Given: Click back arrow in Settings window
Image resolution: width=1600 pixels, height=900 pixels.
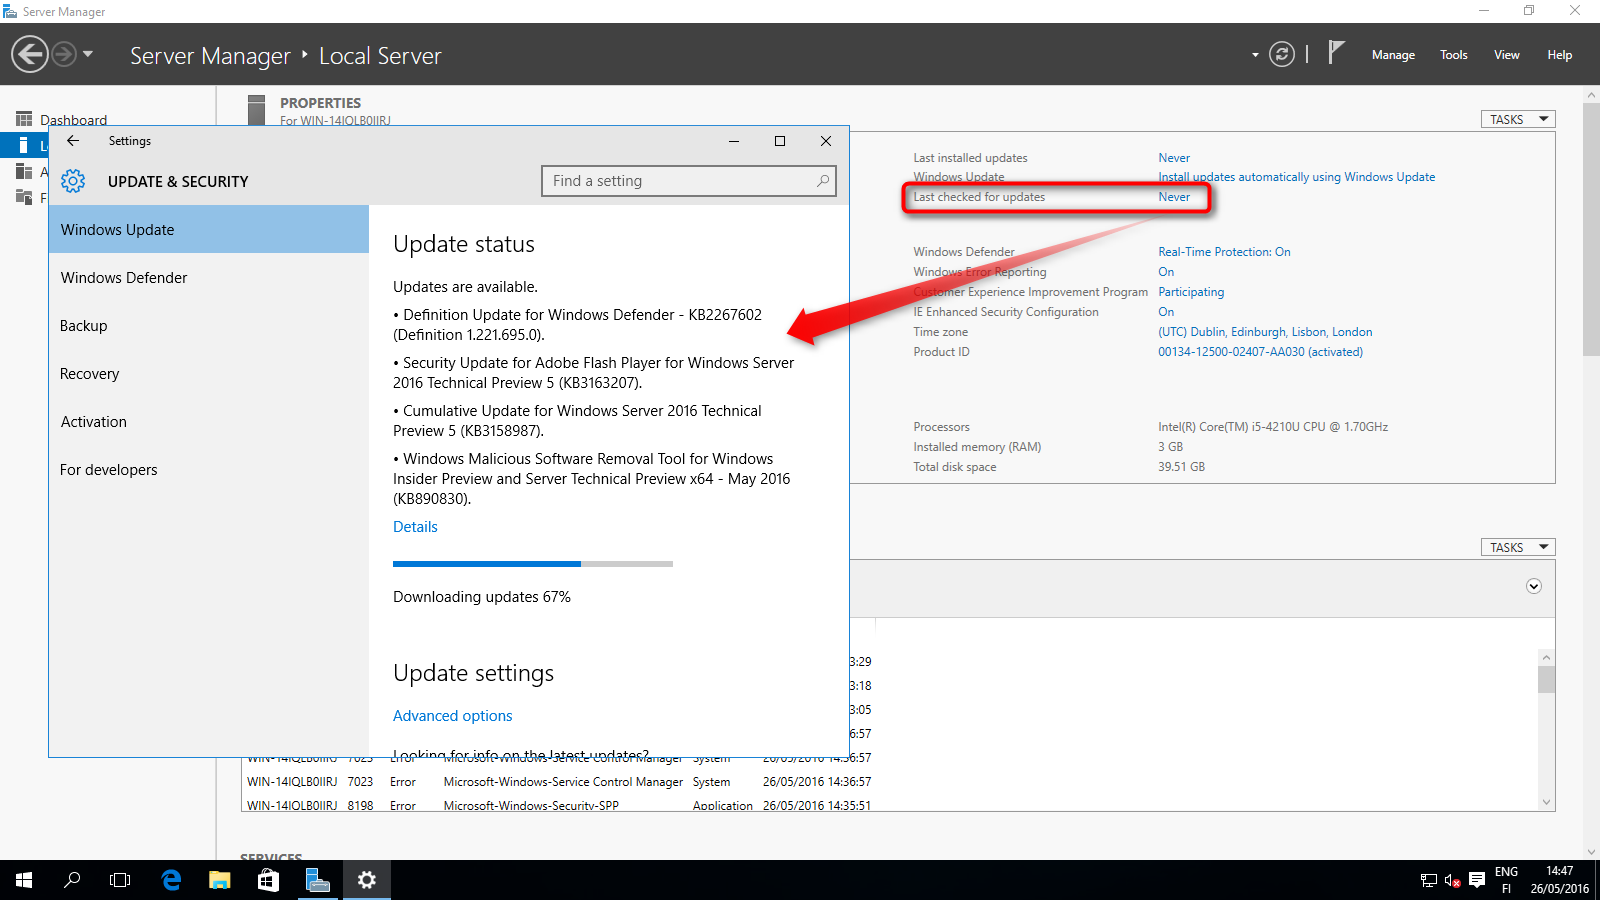Looking at the screenshot, I should coord(73,141).
